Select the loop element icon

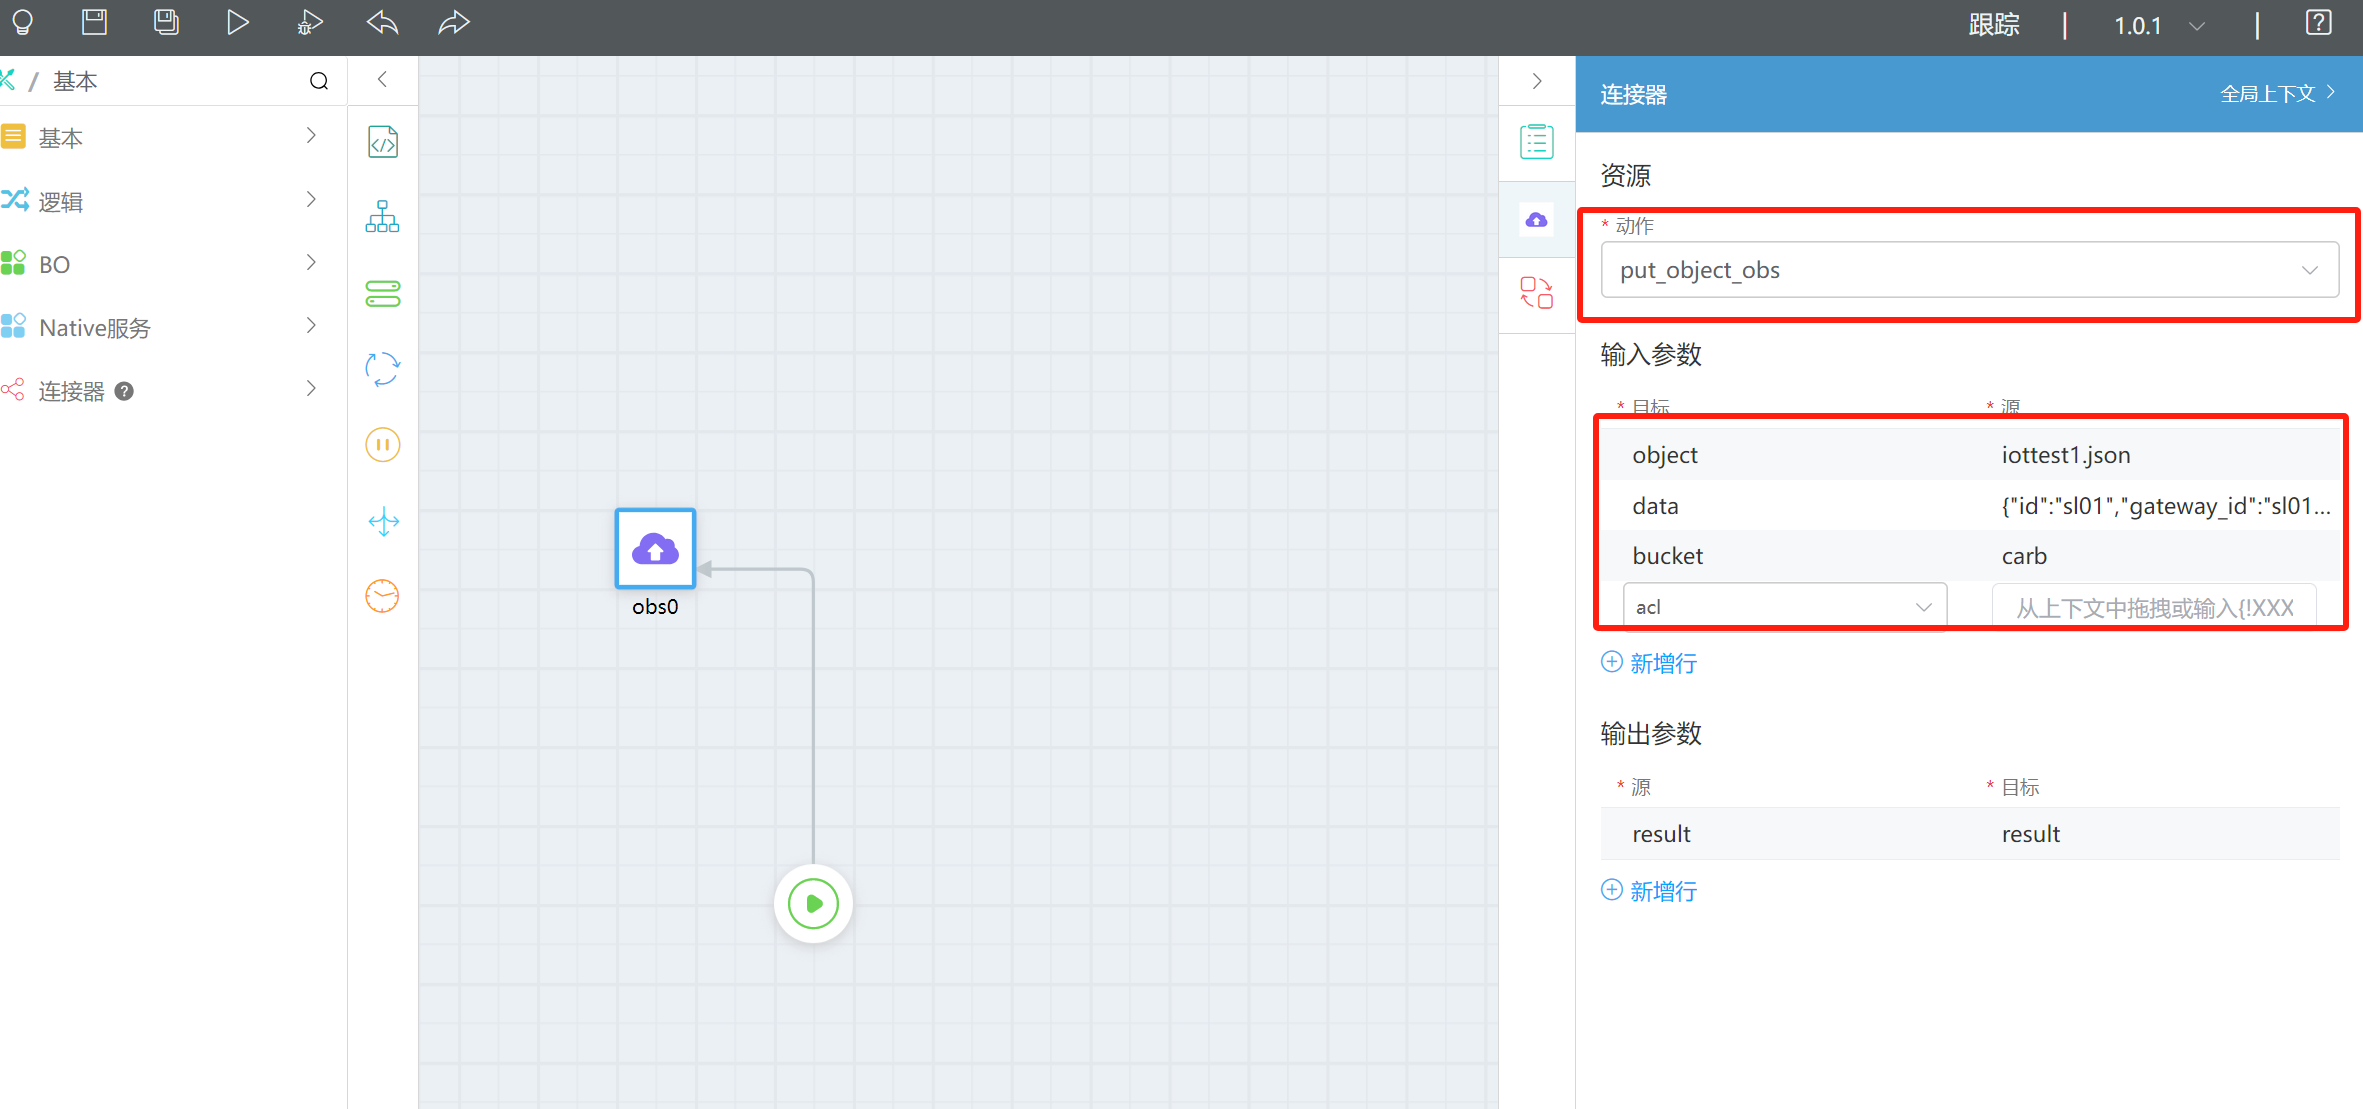point(383,369)
